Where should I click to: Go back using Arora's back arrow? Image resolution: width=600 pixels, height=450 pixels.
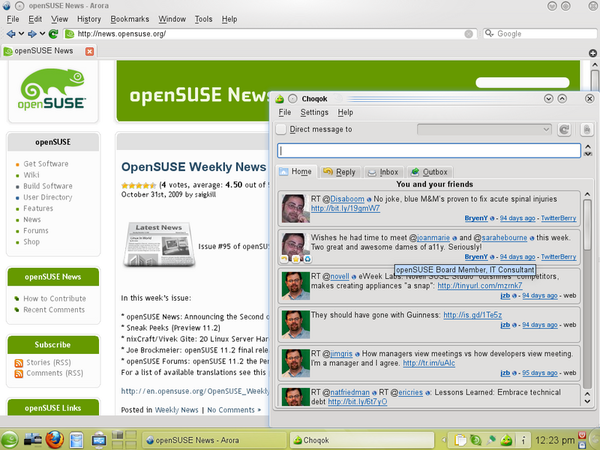click(x=11, y=34)
